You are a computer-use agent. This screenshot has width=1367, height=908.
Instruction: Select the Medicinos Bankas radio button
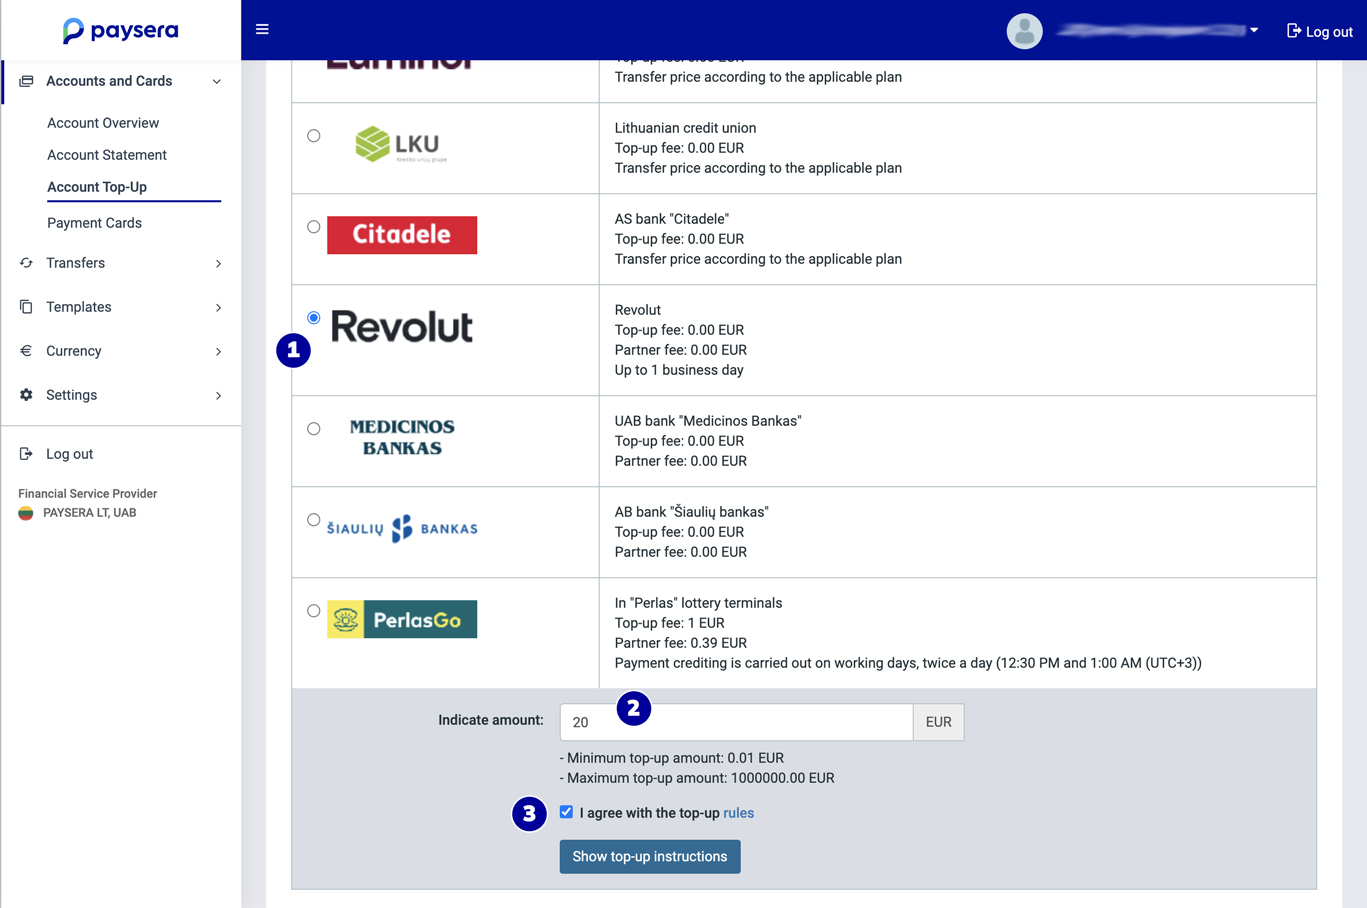pos(314,429)
